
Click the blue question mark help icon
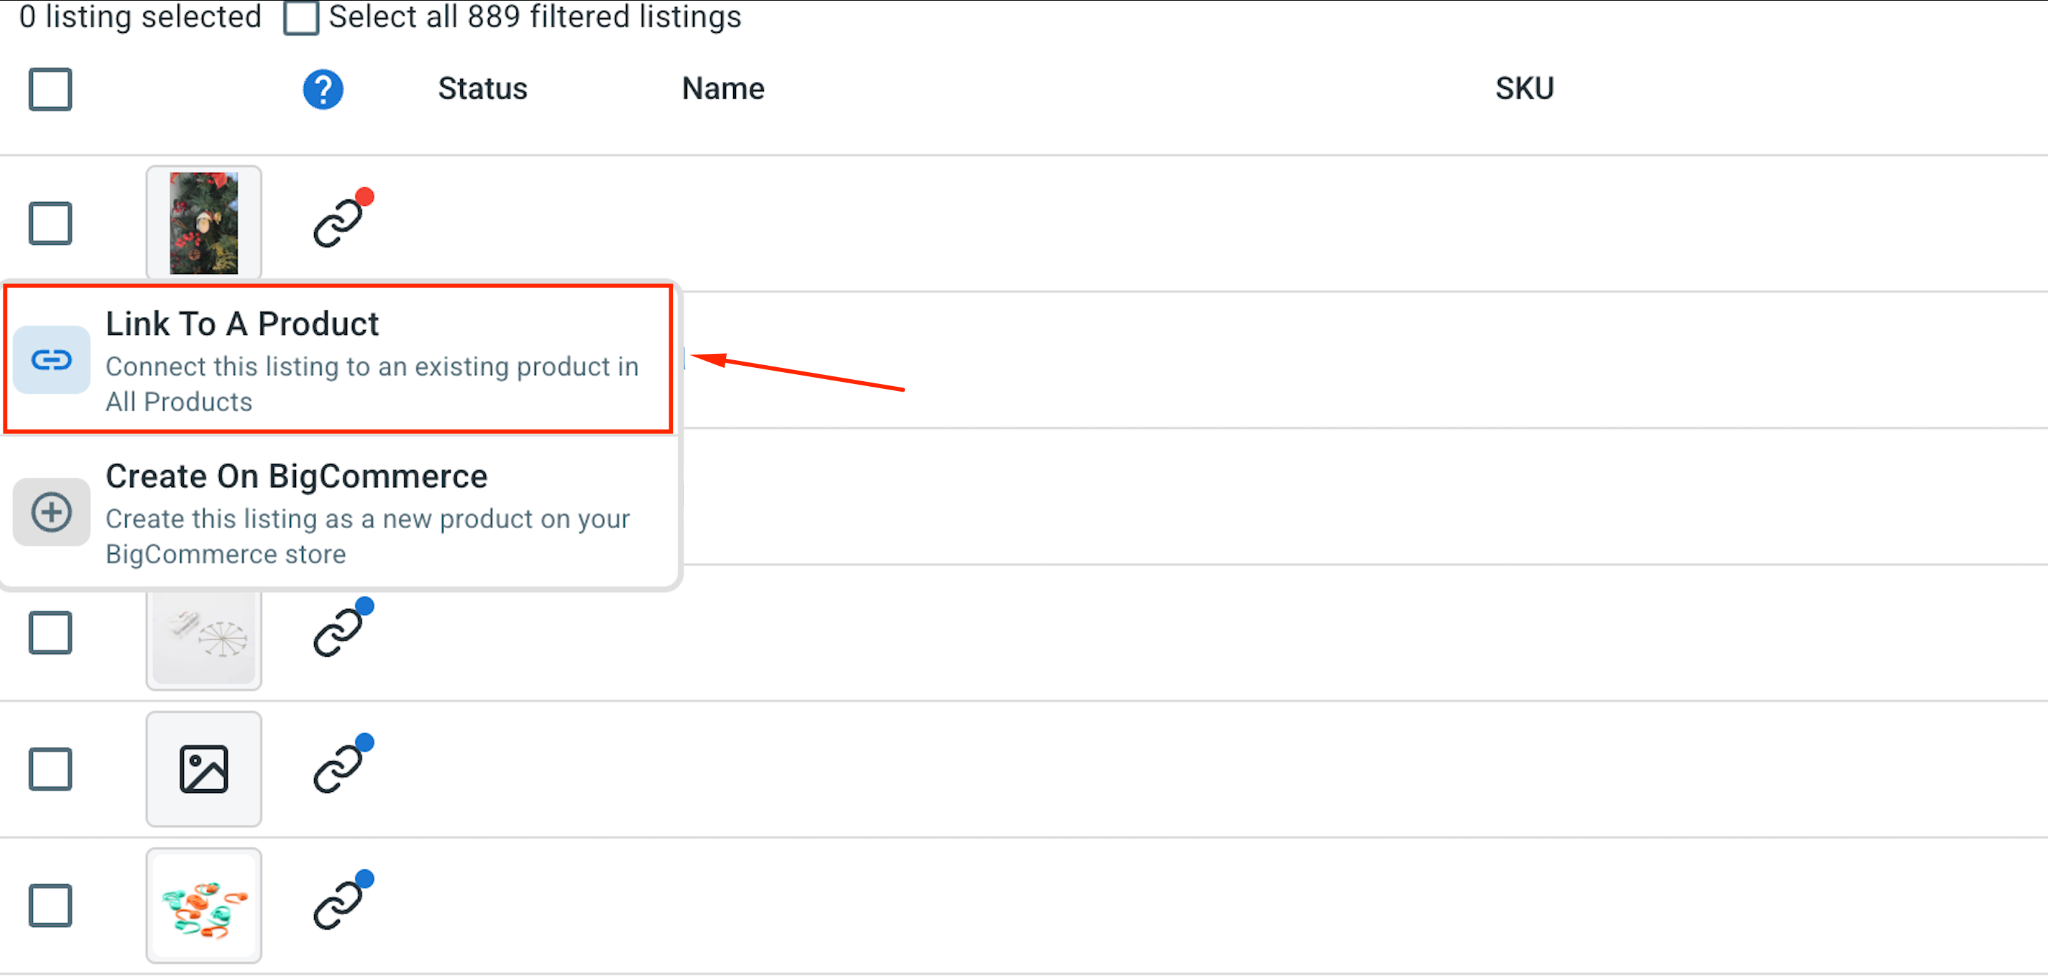click(323, 90)
